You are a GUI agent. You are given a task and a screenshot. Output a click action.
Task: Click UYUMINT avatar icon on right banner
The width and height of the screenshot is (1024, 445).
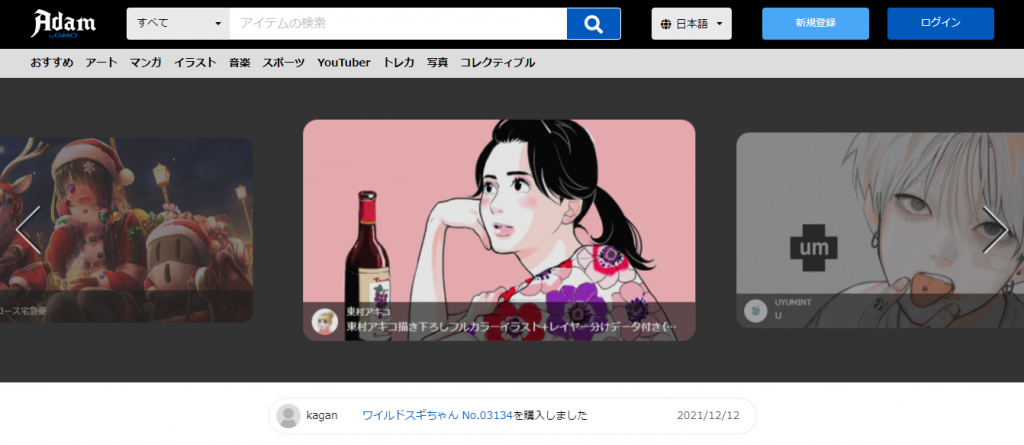click(756, 311)
